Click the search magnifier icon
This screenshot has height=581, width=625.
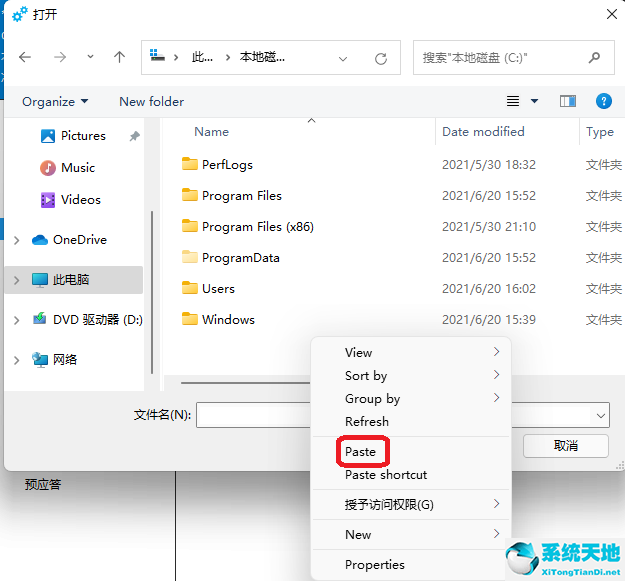coord(594,58)
